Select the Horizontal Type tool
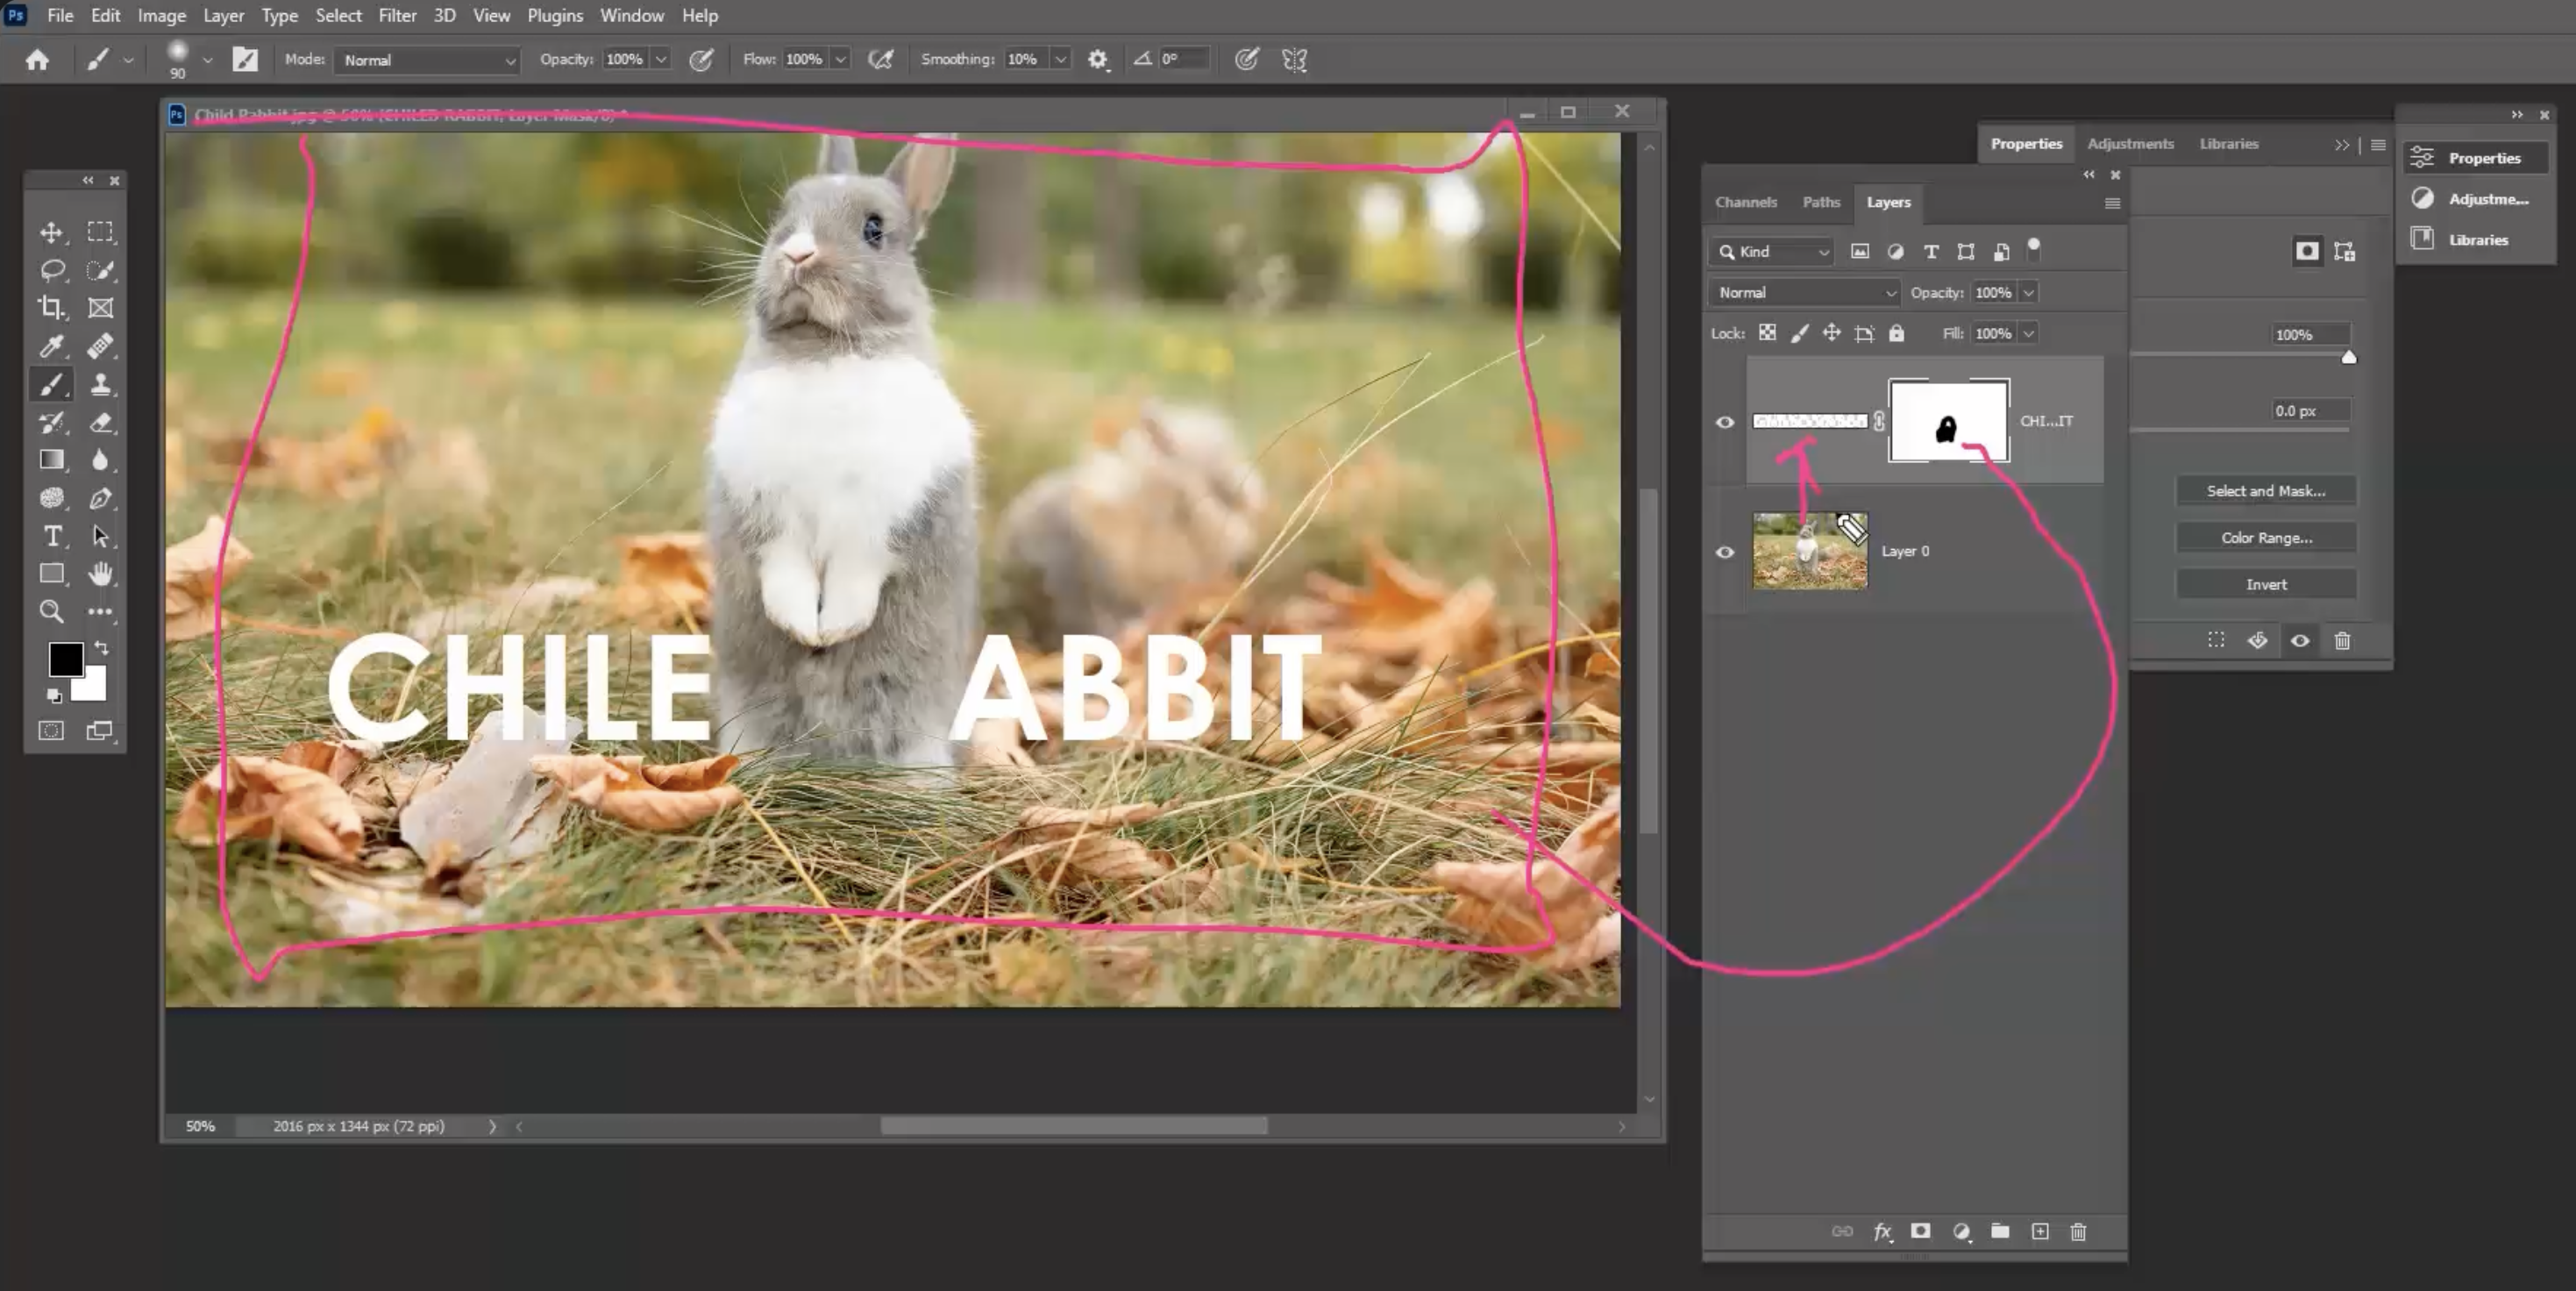The height and width of the screenshot is (1291, 2576). (51, 536)
